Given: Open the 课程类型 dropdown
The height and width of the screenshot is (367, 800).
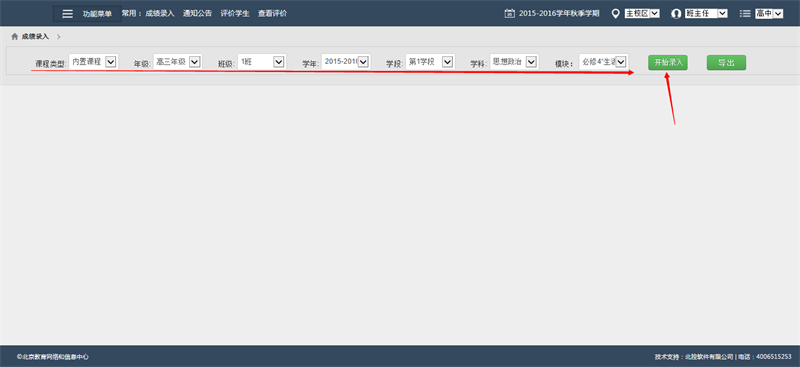Looking at the screenshot, I should point(93,62).
